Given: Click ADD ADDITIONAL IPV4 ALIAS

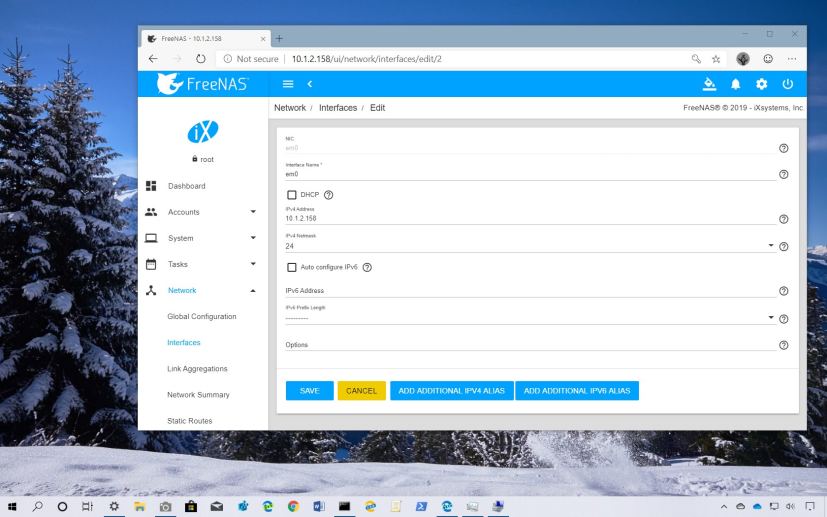Looking at the screenshot, I should pos(451,390).
